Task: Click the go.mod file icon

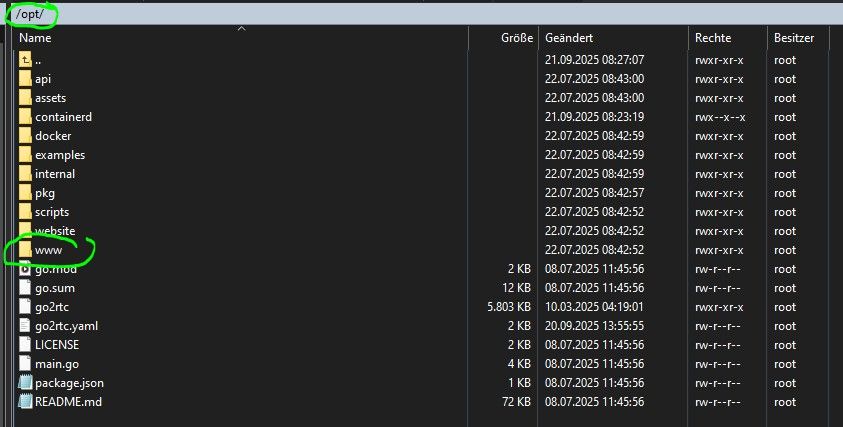Action: coord(25,269)
